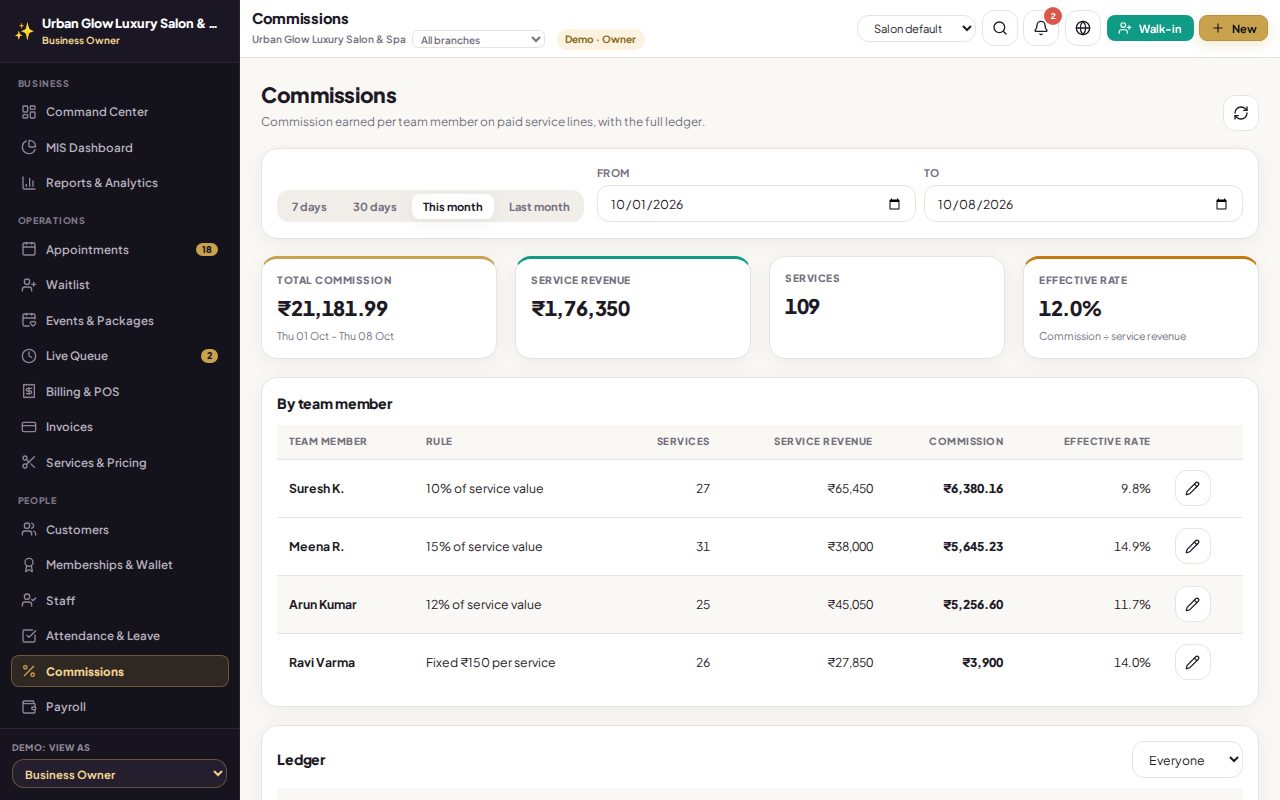The image size is (1280, 800).
Task: Open Command Center from sidebar
Action: [120, 112]
